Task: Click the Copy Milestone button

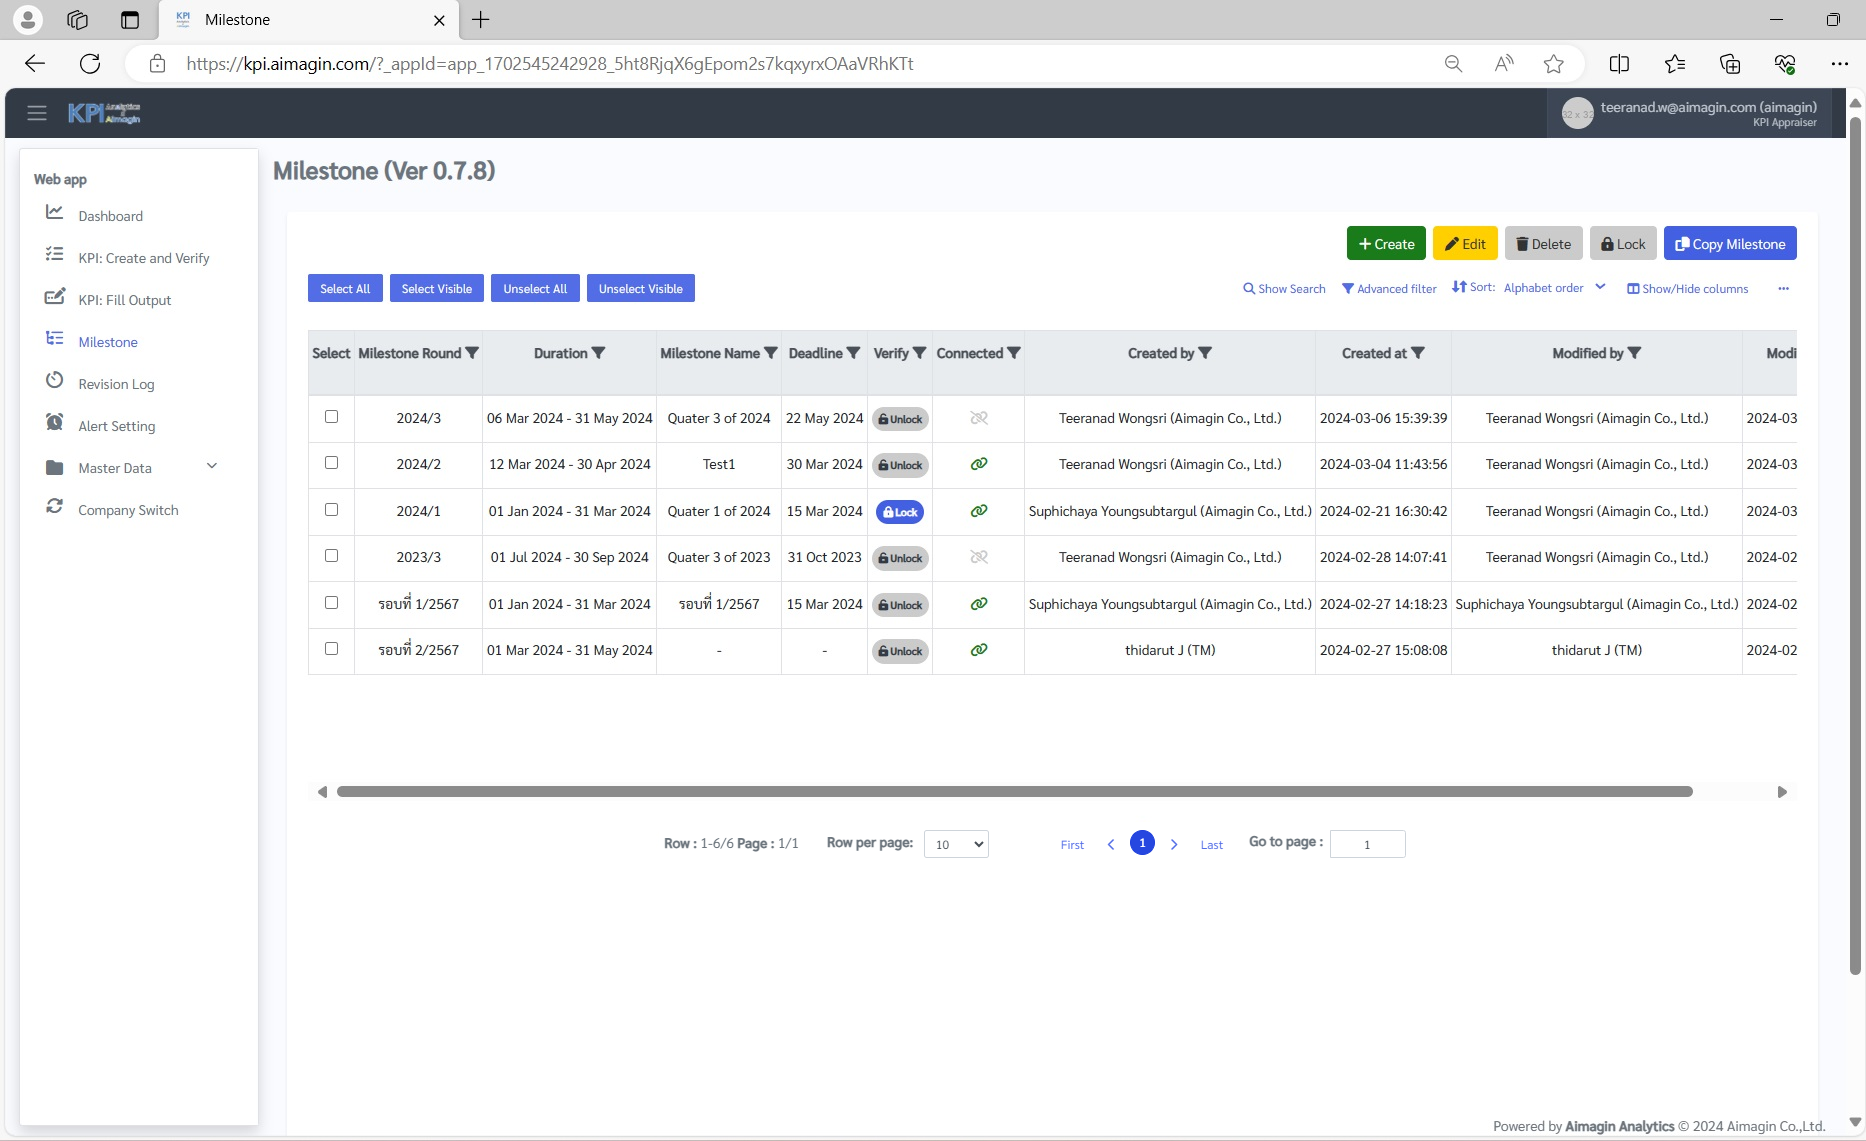Action: (1730, 244)
